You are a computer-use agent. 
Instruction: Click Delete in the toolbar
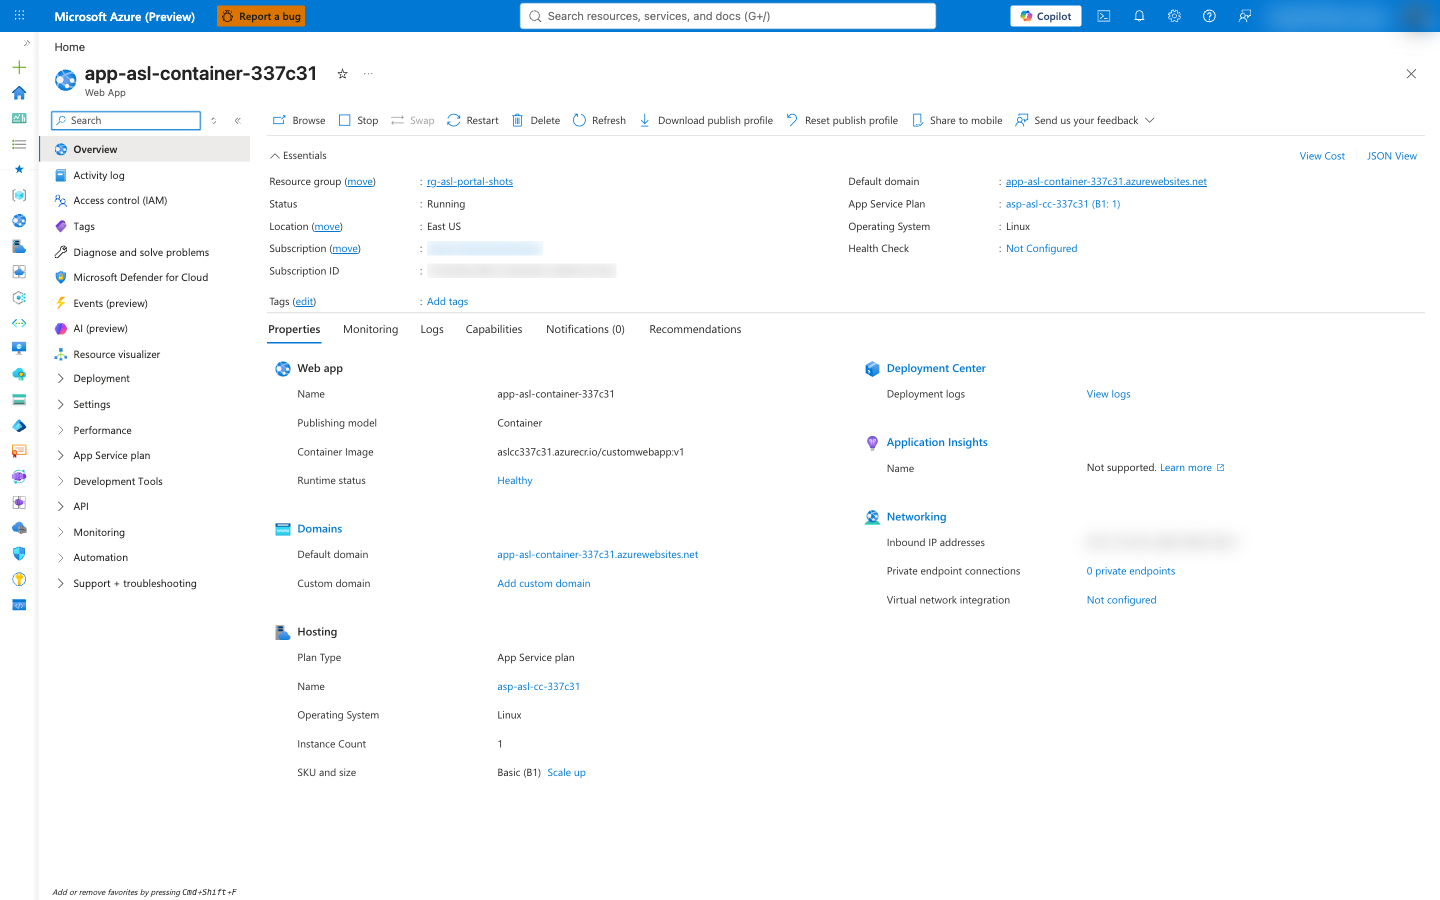tap(536, 121)
